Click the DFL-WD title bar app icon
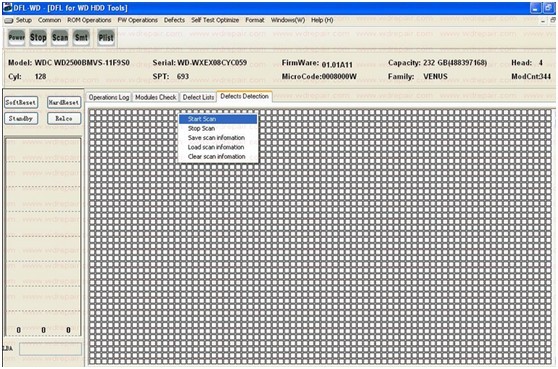Viewport: 558px width, 369px height. click(x=7, y=8)
